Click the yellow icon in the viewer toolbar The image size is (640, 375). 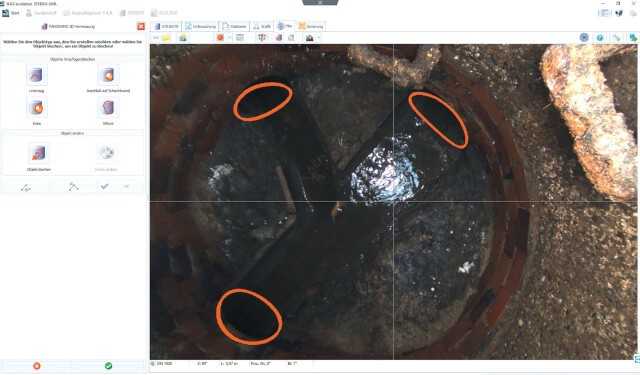(166, 38)
